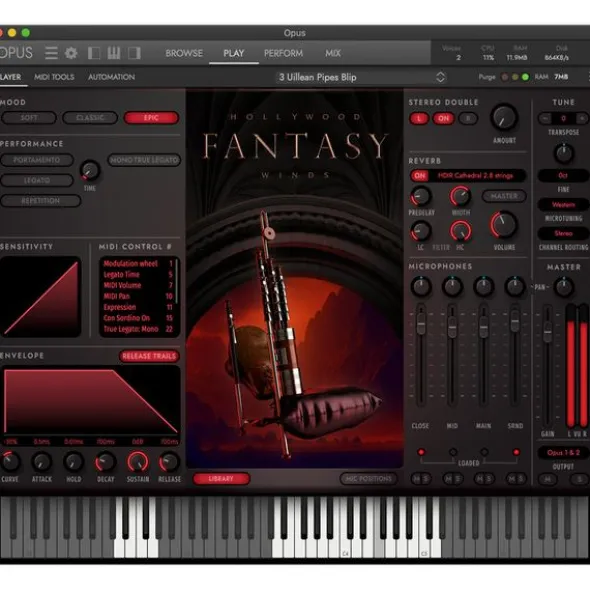Switch to the Perform tab
This screenshot has width=590, height=591.
284,53
